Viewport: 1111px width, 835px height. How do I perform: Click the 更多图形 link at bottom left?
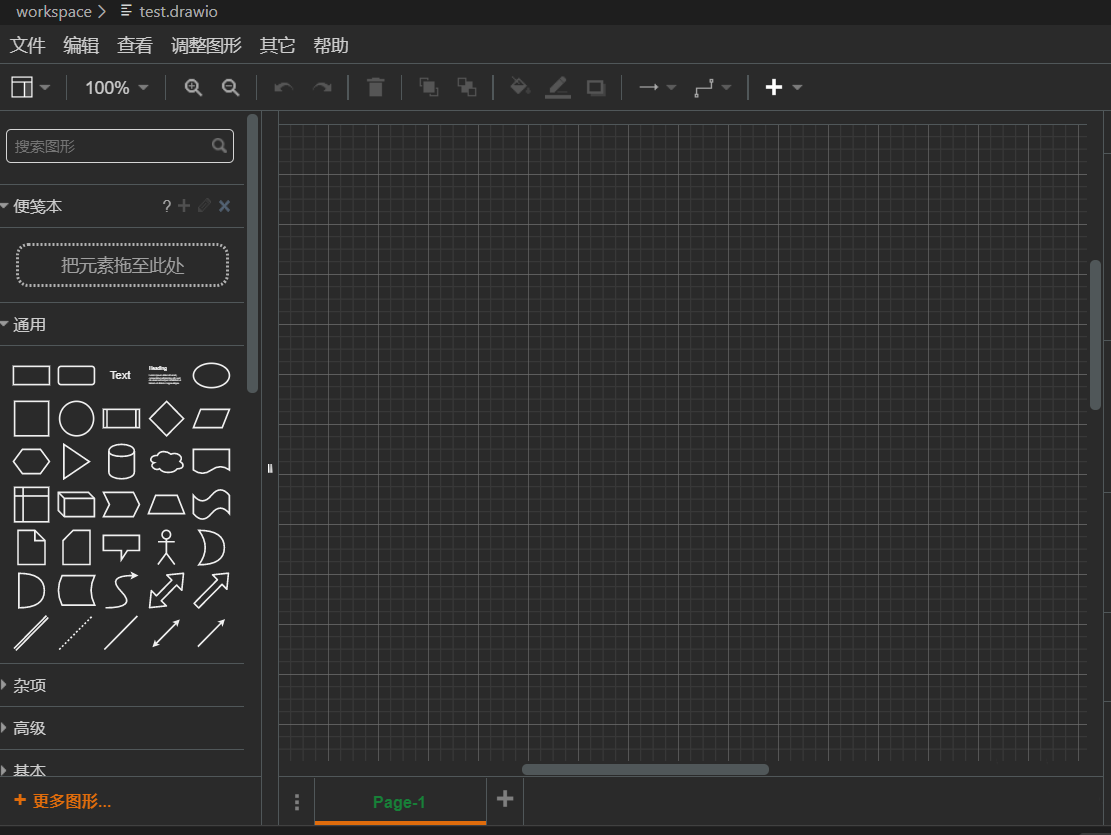pos(61,801)
